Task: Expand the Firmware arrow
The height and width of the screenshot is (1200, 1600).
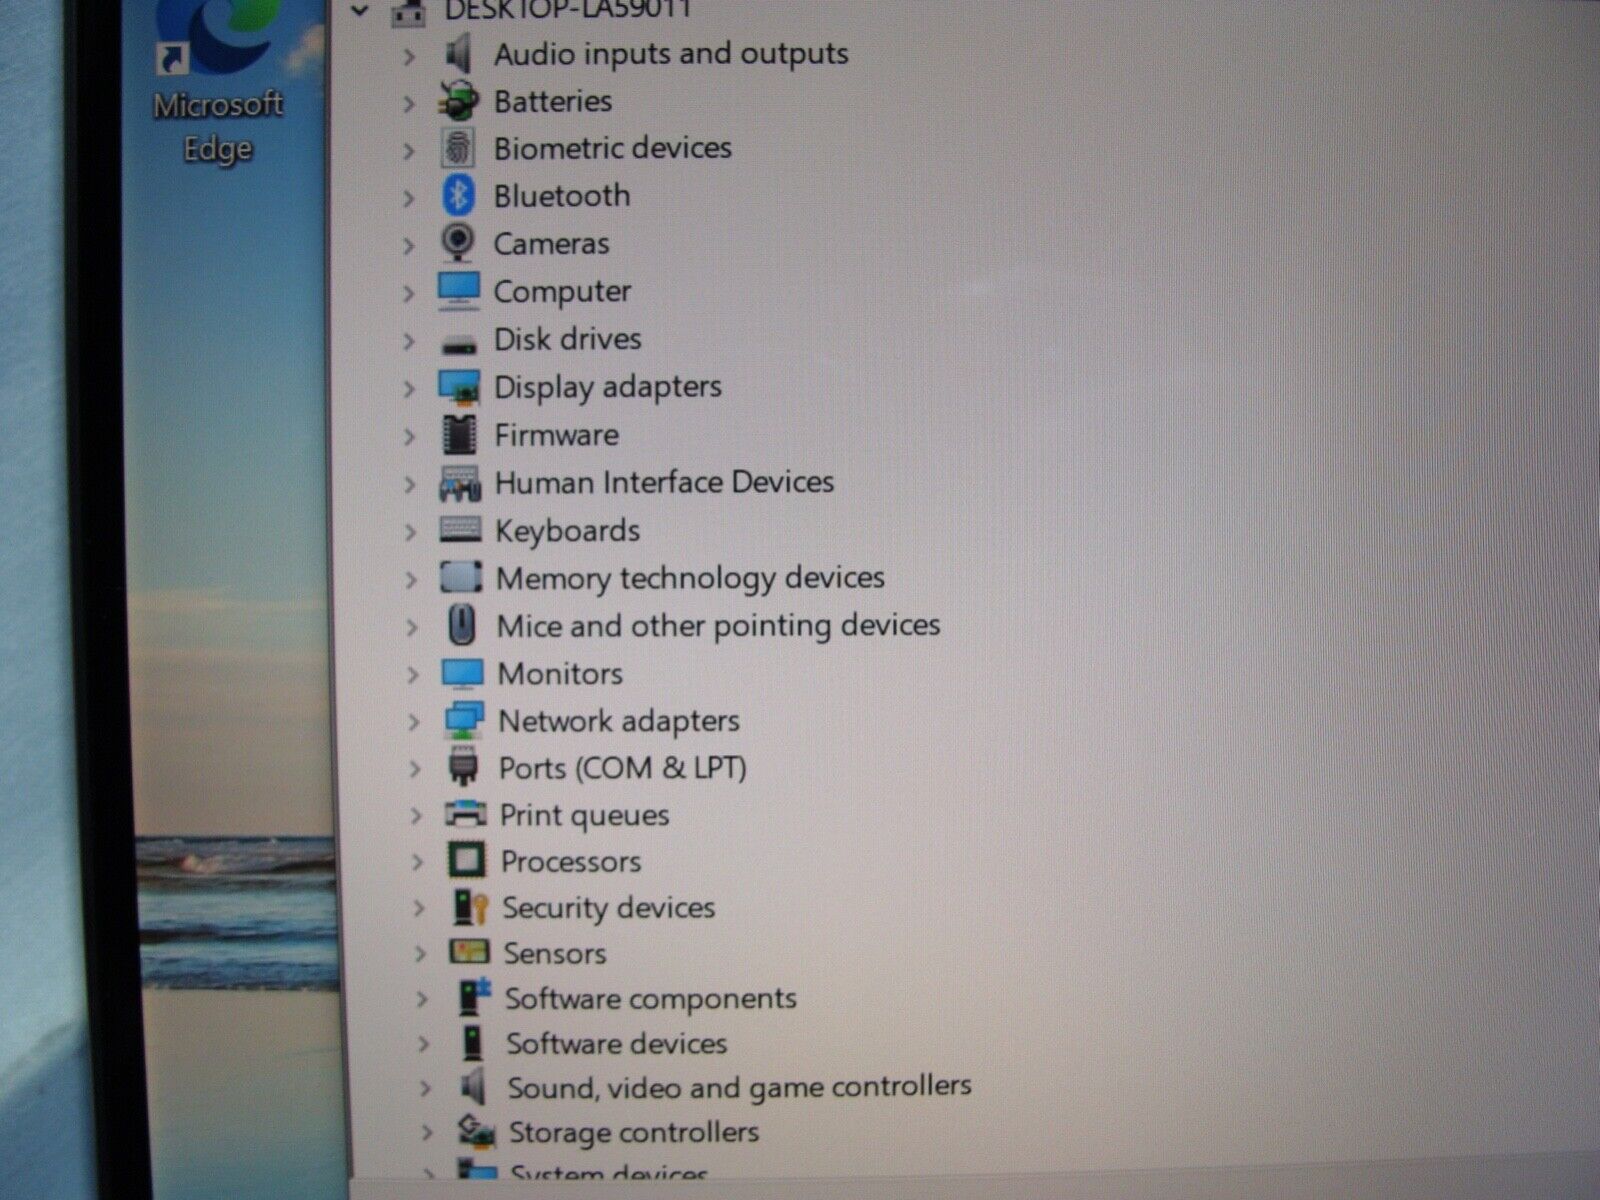Action: (x=409, y=437)
